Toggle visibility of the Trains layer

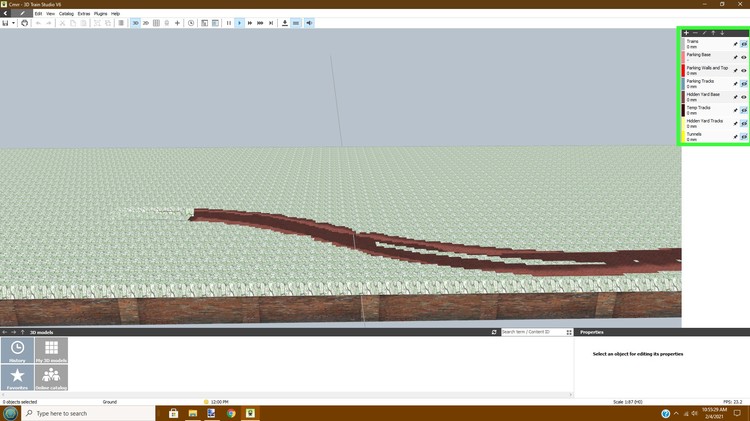744,44
